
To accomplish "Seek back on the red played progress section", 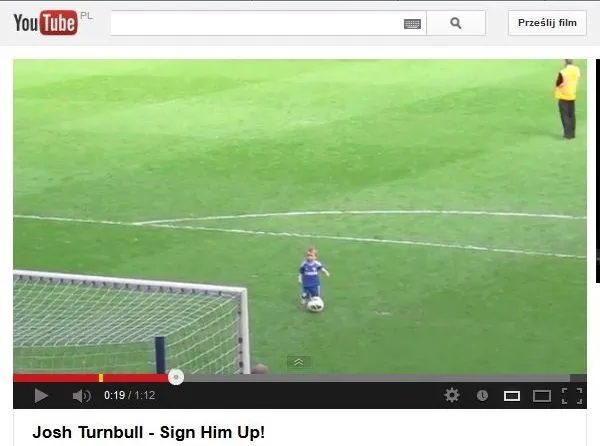I will [55, 378].
